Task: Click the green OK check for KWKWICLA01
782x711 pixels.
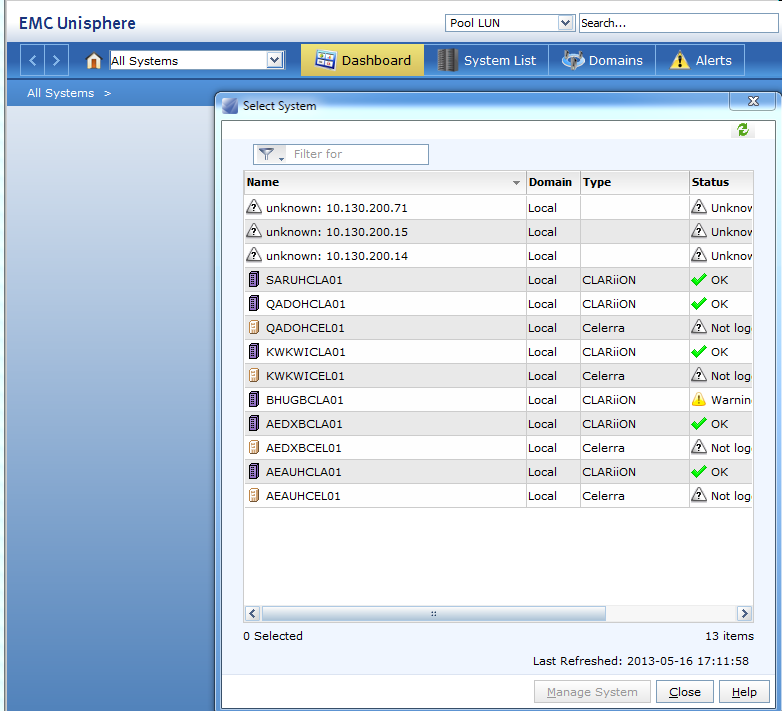Action: 699,352
